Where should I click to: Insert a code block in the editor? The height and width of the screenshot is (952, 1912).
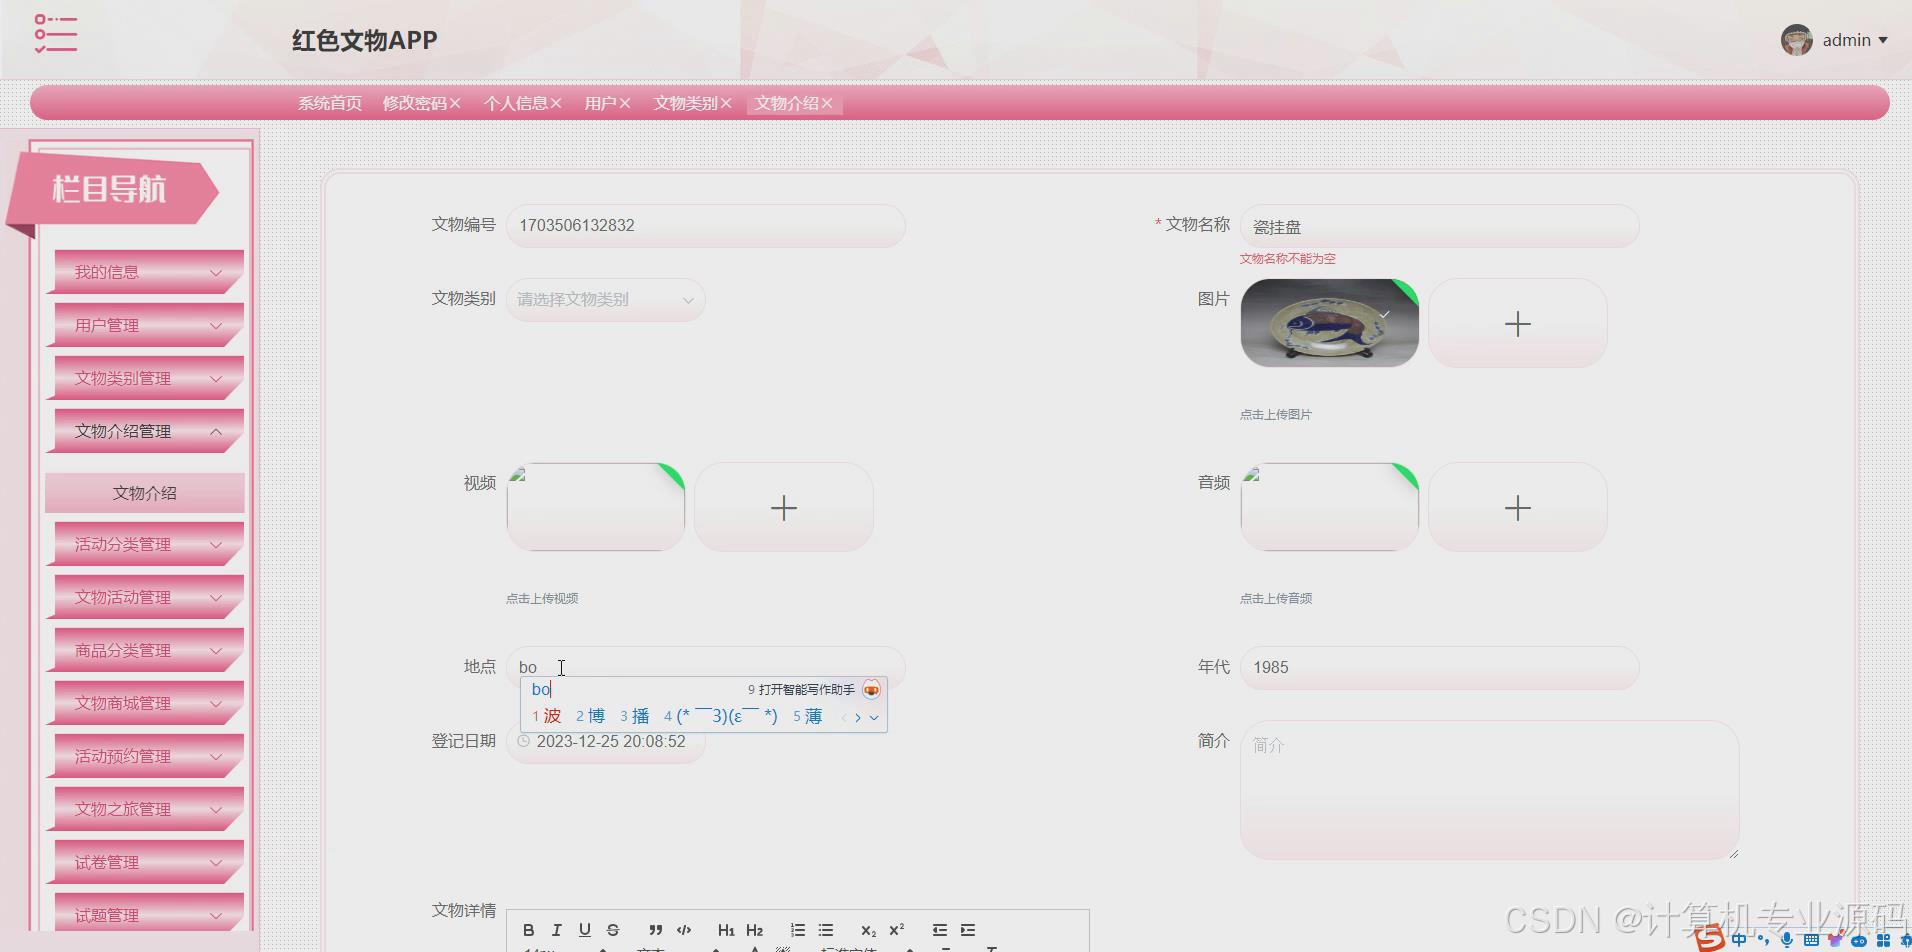point(685,930)
